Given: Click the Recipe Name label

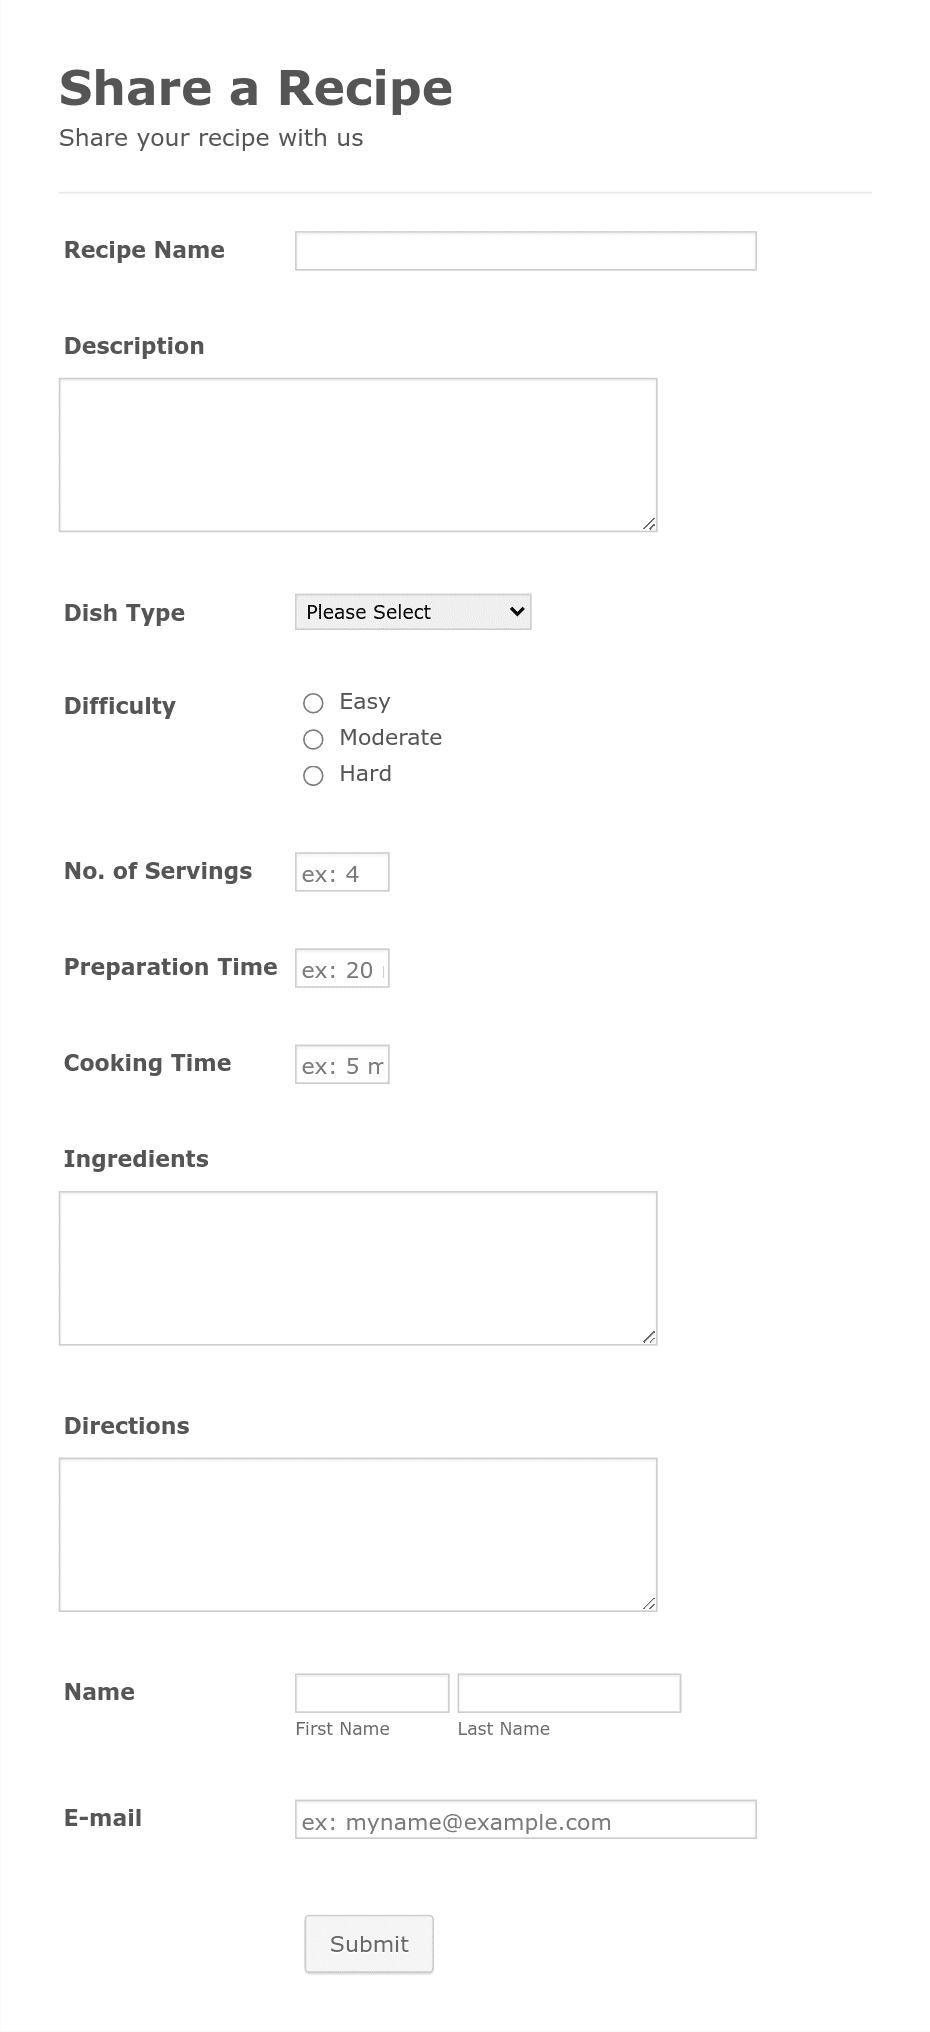Looking at the screenshot, I should (x=144, y=250).
